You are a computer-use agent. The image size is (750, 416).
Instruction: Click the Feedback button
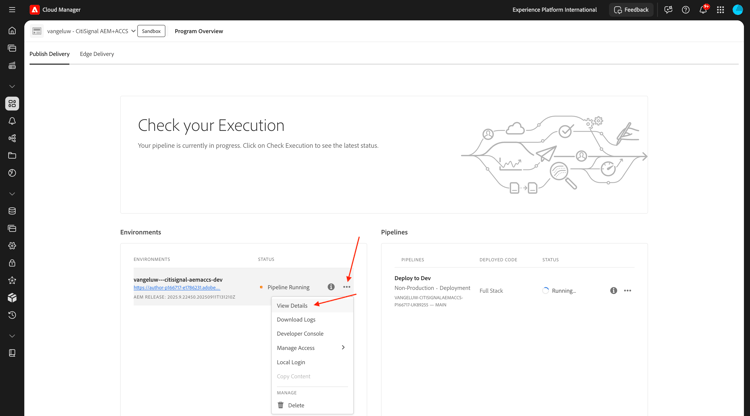[x=631, y=10]
